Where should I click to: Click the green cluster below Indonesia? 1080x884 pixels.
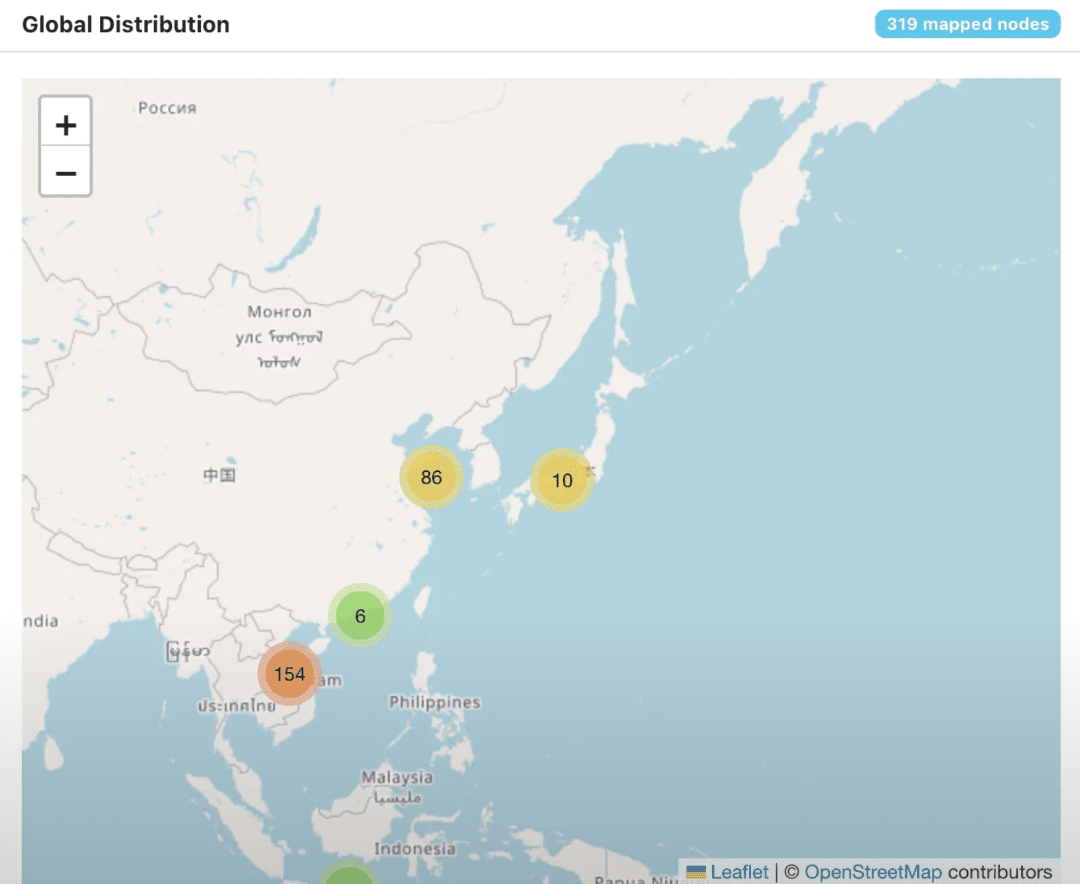(349, 874)
